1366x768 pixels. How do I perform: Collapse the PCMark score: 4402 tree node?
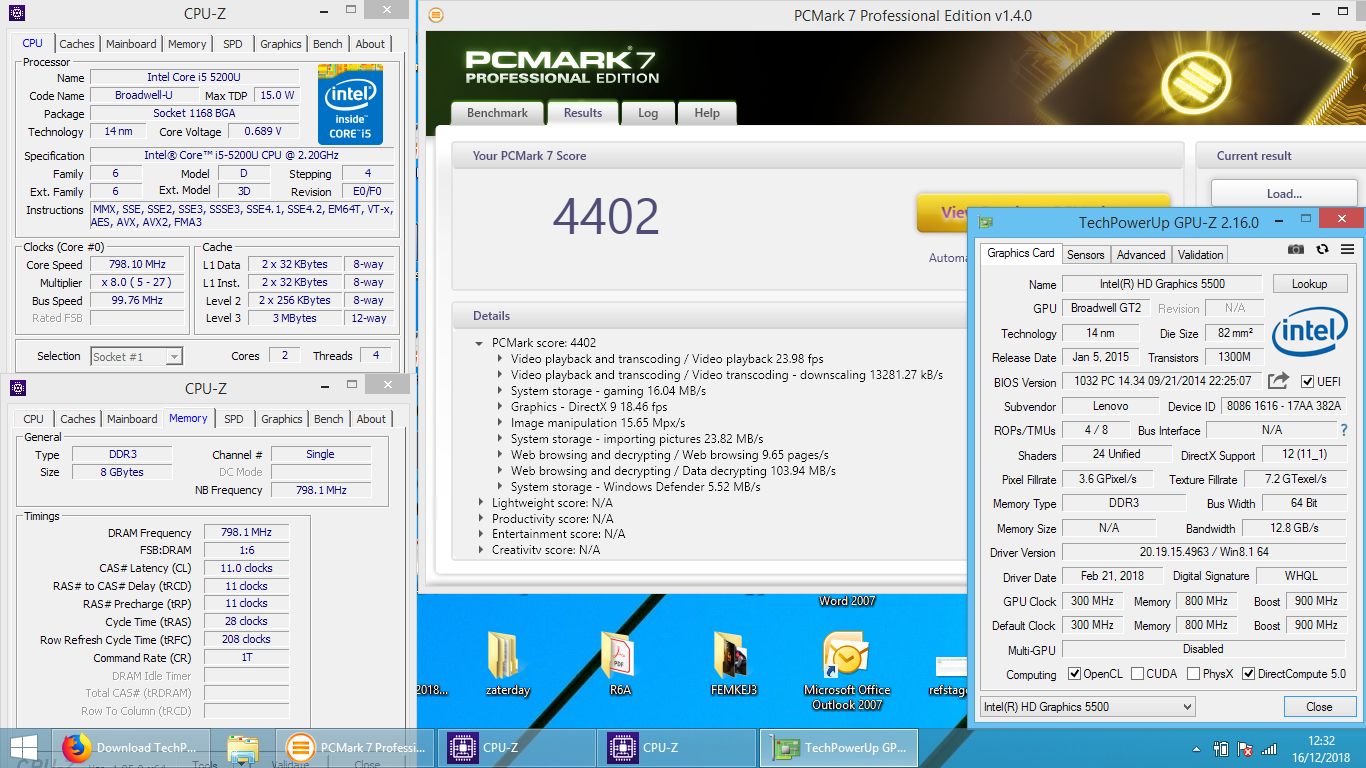click(x=480, y=343)
